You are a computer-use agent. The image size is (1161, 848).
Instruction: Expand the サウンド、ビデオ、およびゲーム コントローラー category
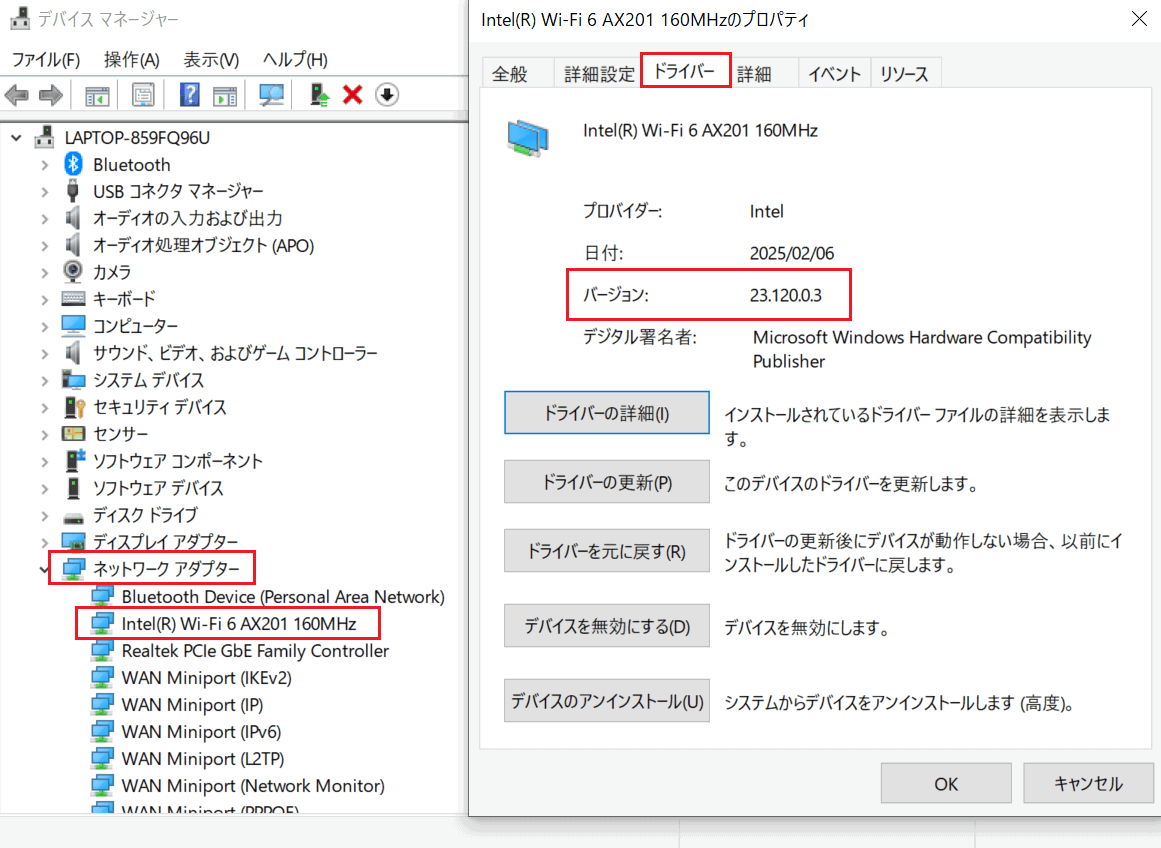[x=44, y=353]
